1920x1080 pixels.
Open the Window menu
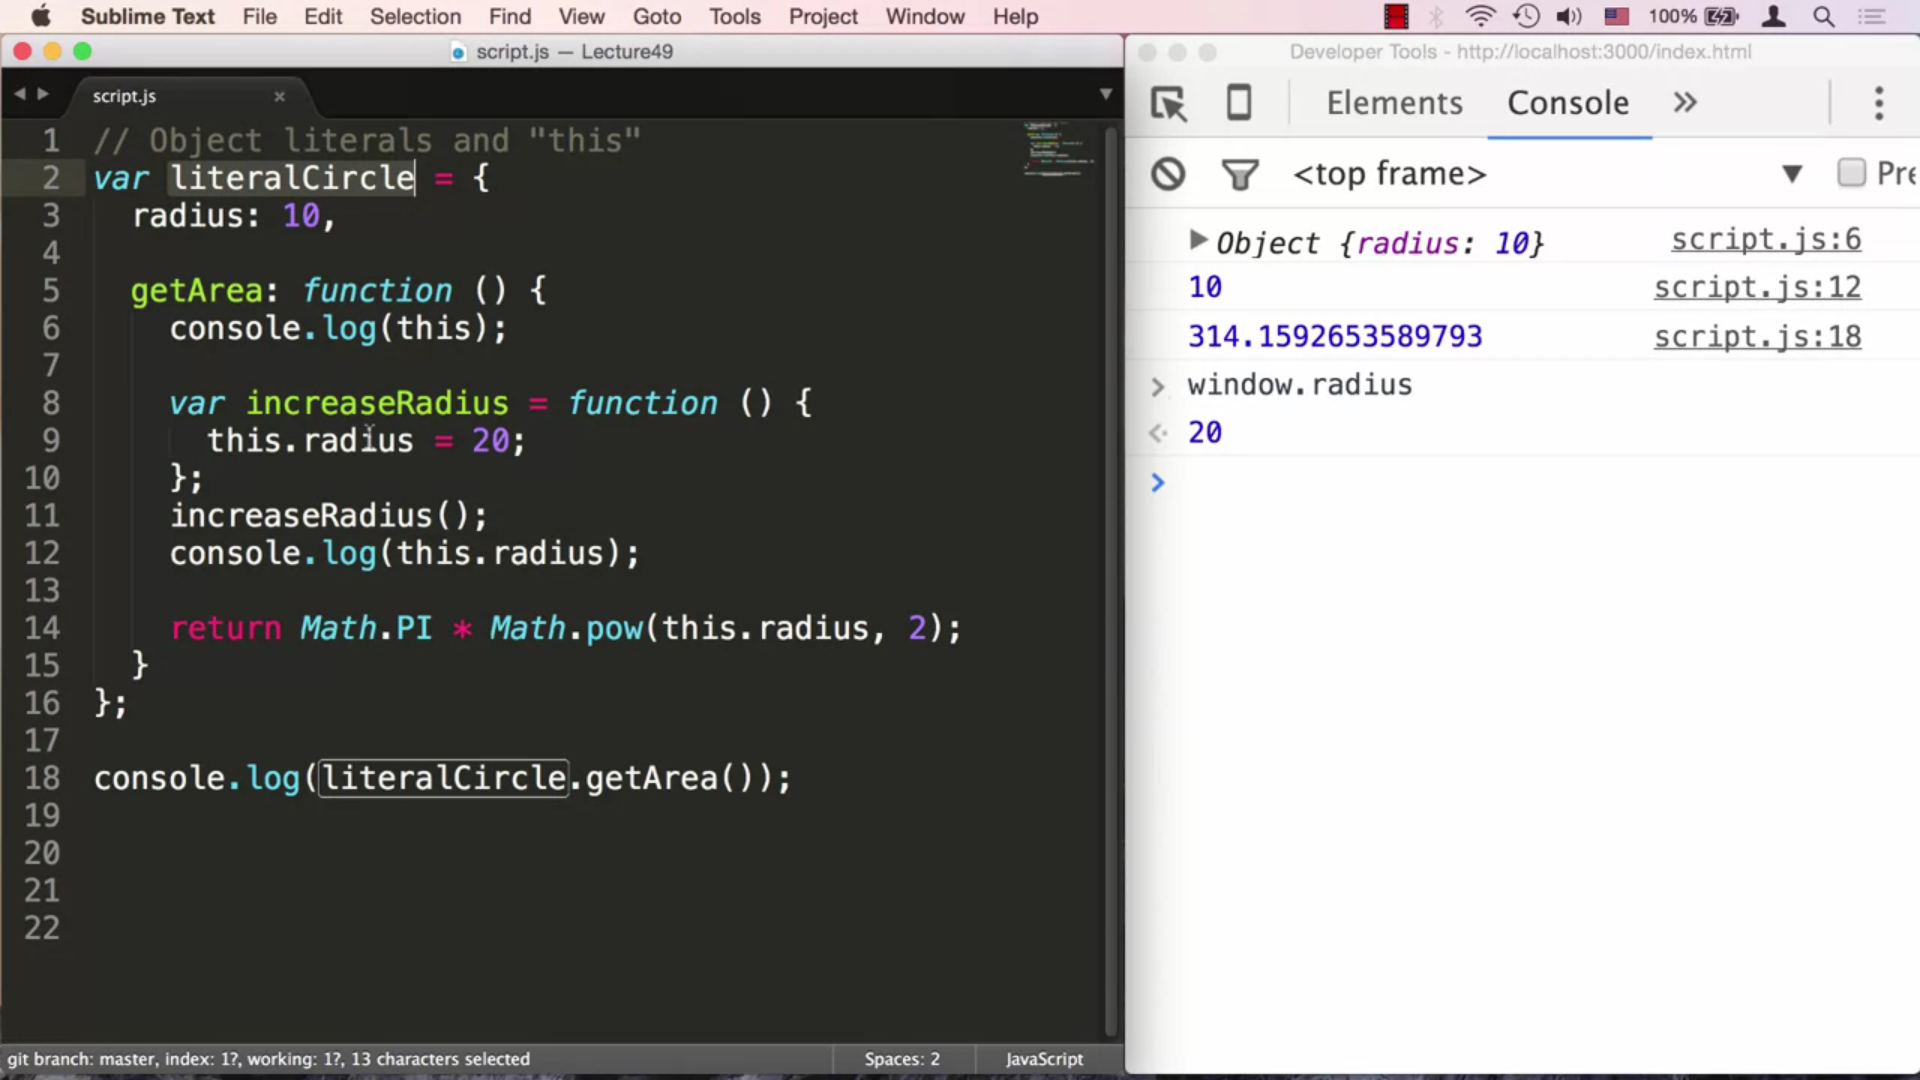coord(925,17)
